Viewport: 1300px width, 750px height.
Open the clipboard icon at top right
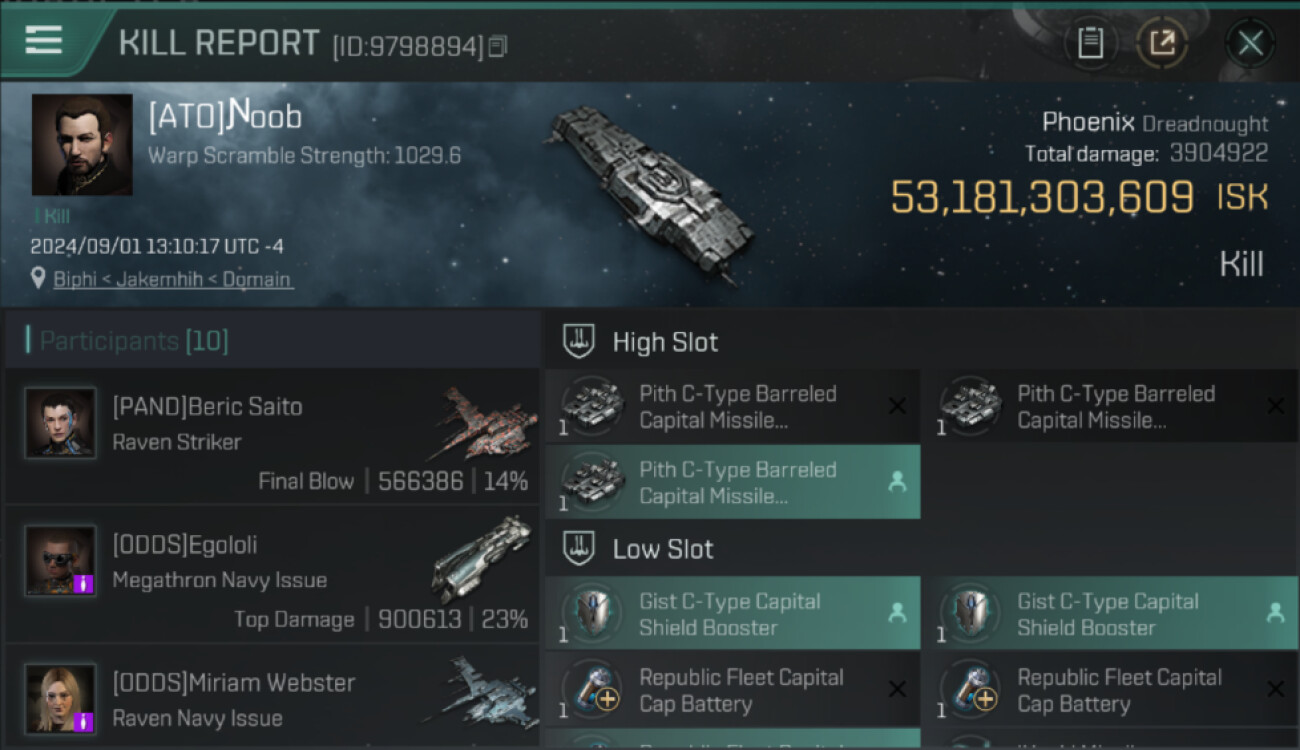[x=1090, y=43]
